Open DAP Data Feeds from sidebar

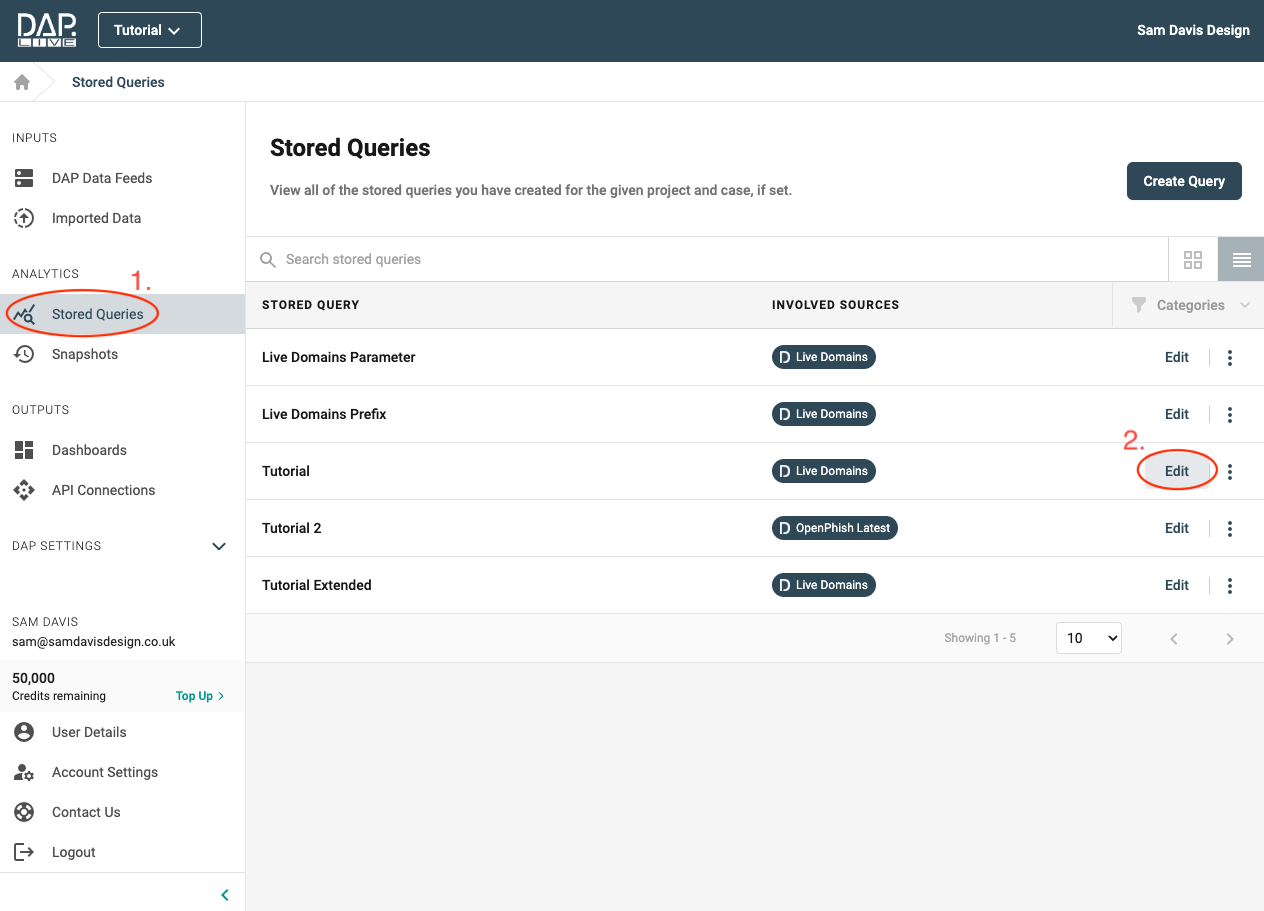coord(101,178)
